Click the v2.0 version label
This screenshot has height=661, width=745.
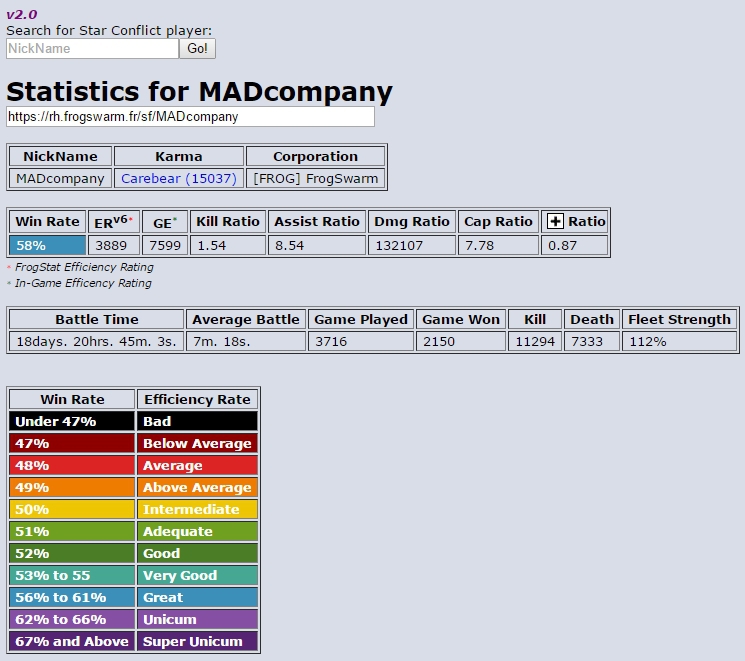click(22, 14)
